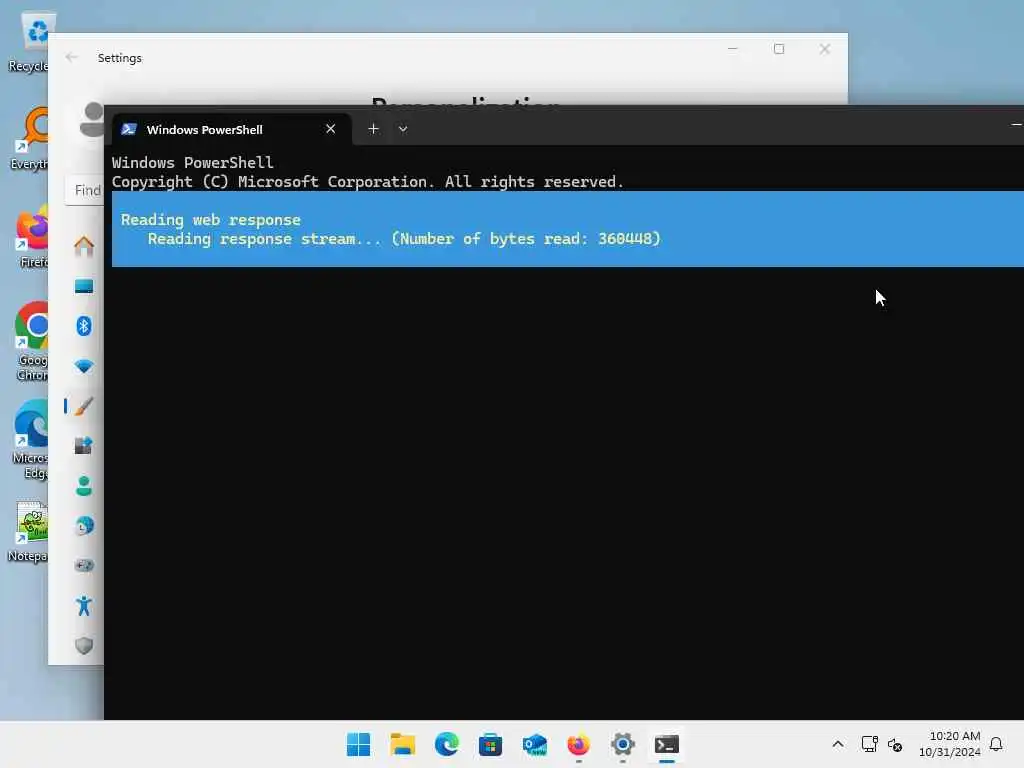The height and width of the screenshot is (768, 1024).
Task: Open Home in the Settings sidebar
Action: (x=84, y=246)
